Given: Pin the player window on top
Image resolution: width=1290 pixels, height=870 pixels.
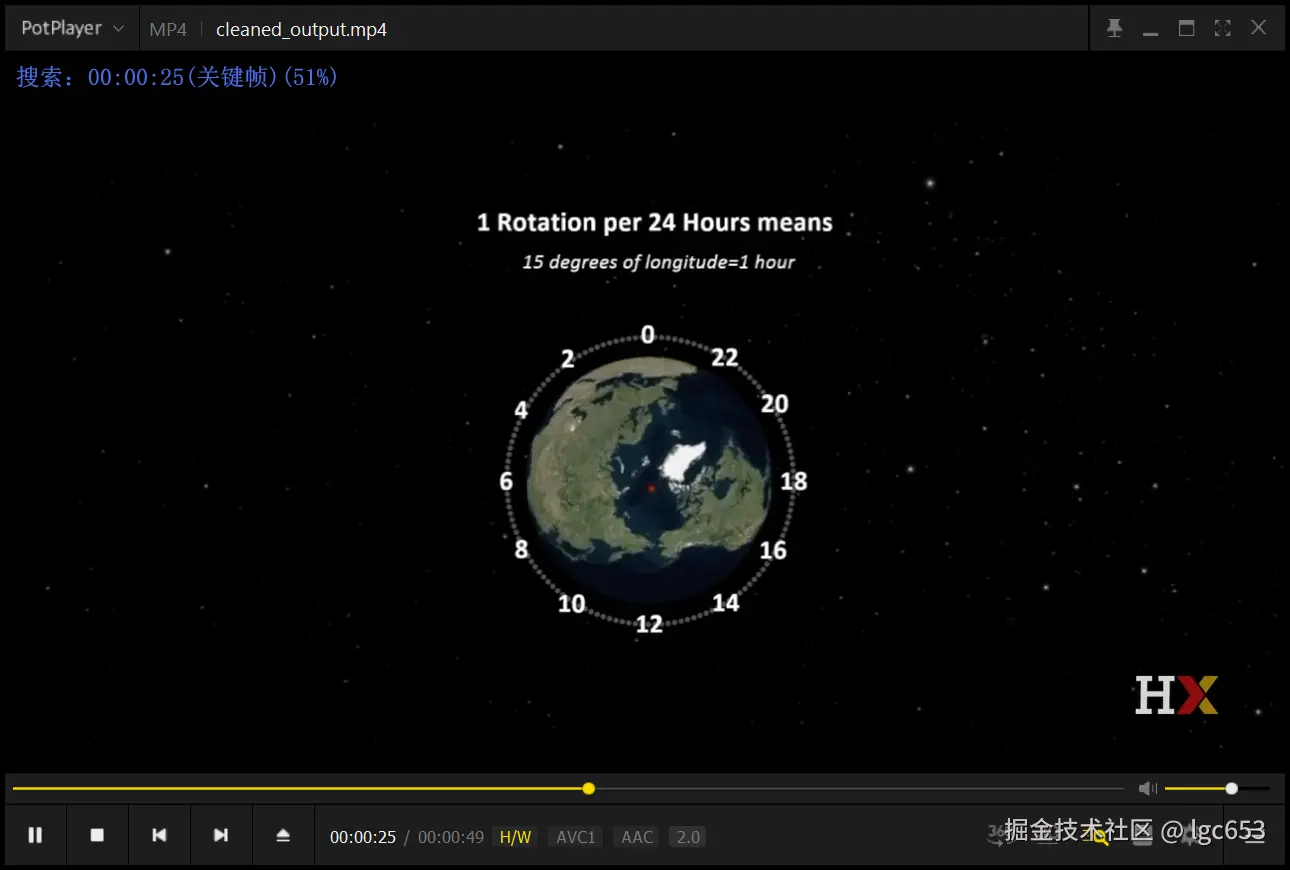Looking at the screenshot, I should tap(1114, 28).
